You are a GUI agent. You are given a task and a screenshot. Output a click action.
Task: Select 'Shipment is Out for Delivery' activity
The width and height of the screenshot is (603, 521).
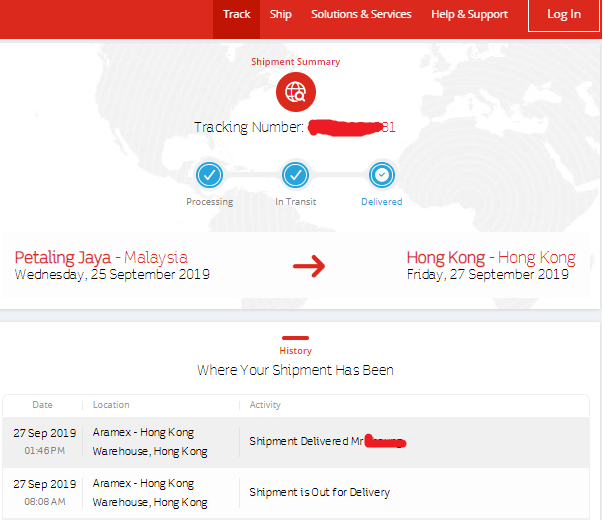coord(320,492)
